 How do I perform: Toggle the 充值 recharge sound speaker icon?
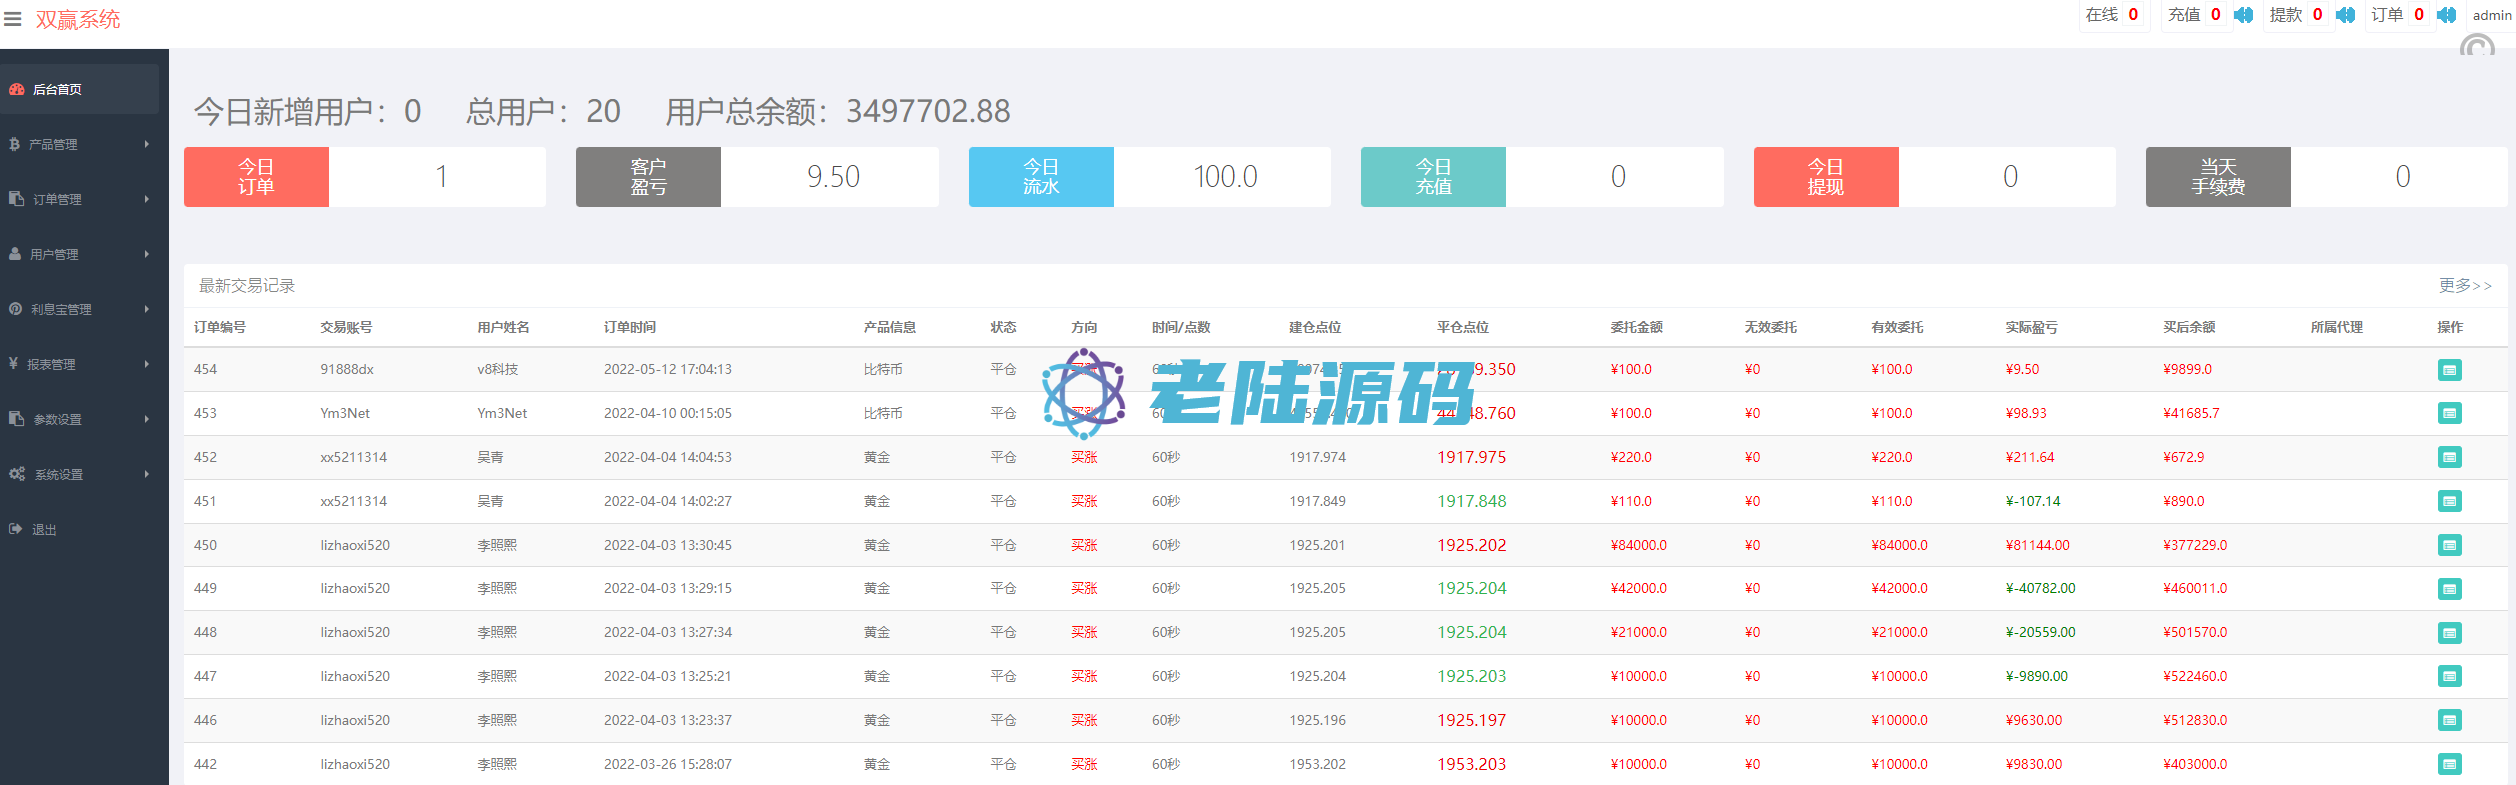click(2244, 15)
